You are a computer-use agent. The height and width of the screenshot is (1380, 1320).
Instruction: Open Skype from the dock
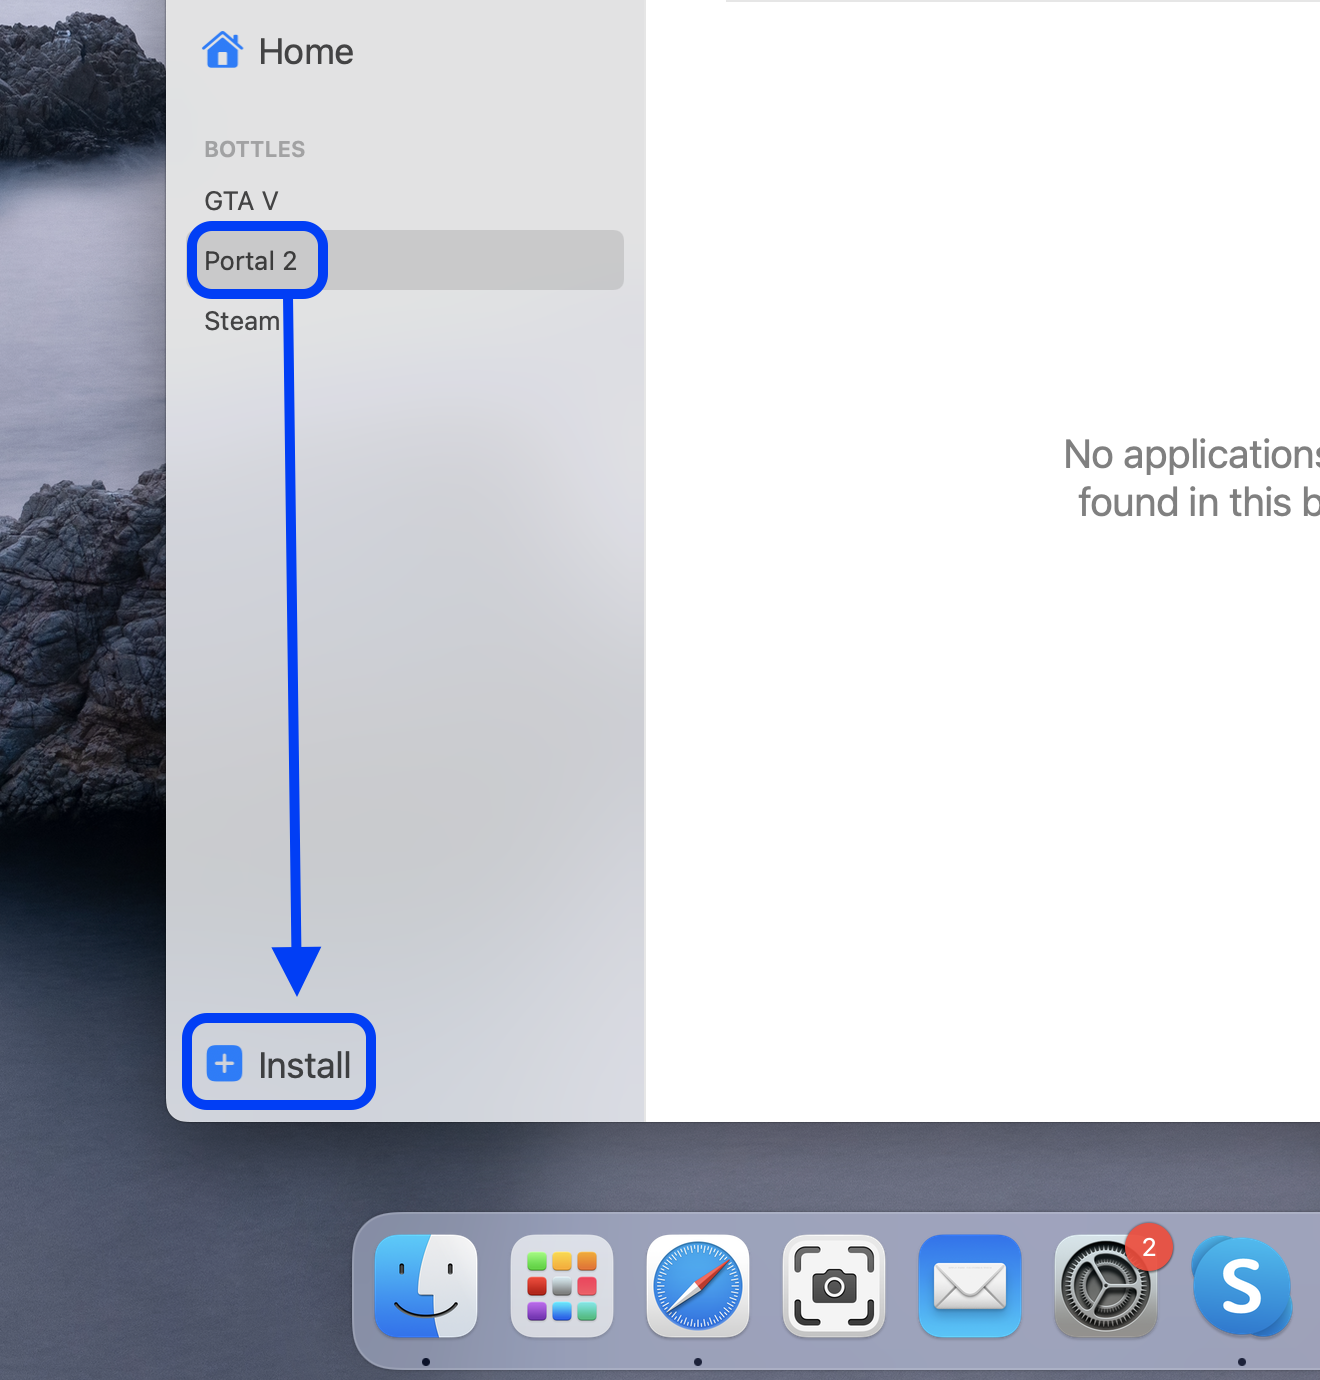[x=1242, y=1286]
